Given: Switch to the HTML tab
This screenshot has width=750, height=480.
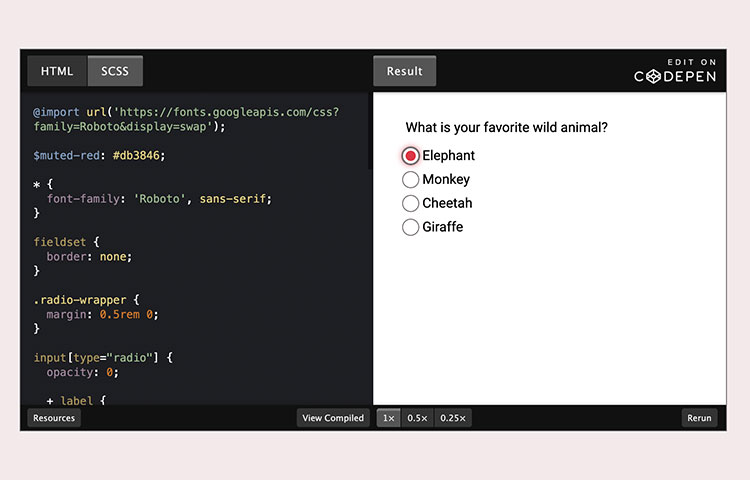Looking at the screenshot, I should click(x=57, y=71).
